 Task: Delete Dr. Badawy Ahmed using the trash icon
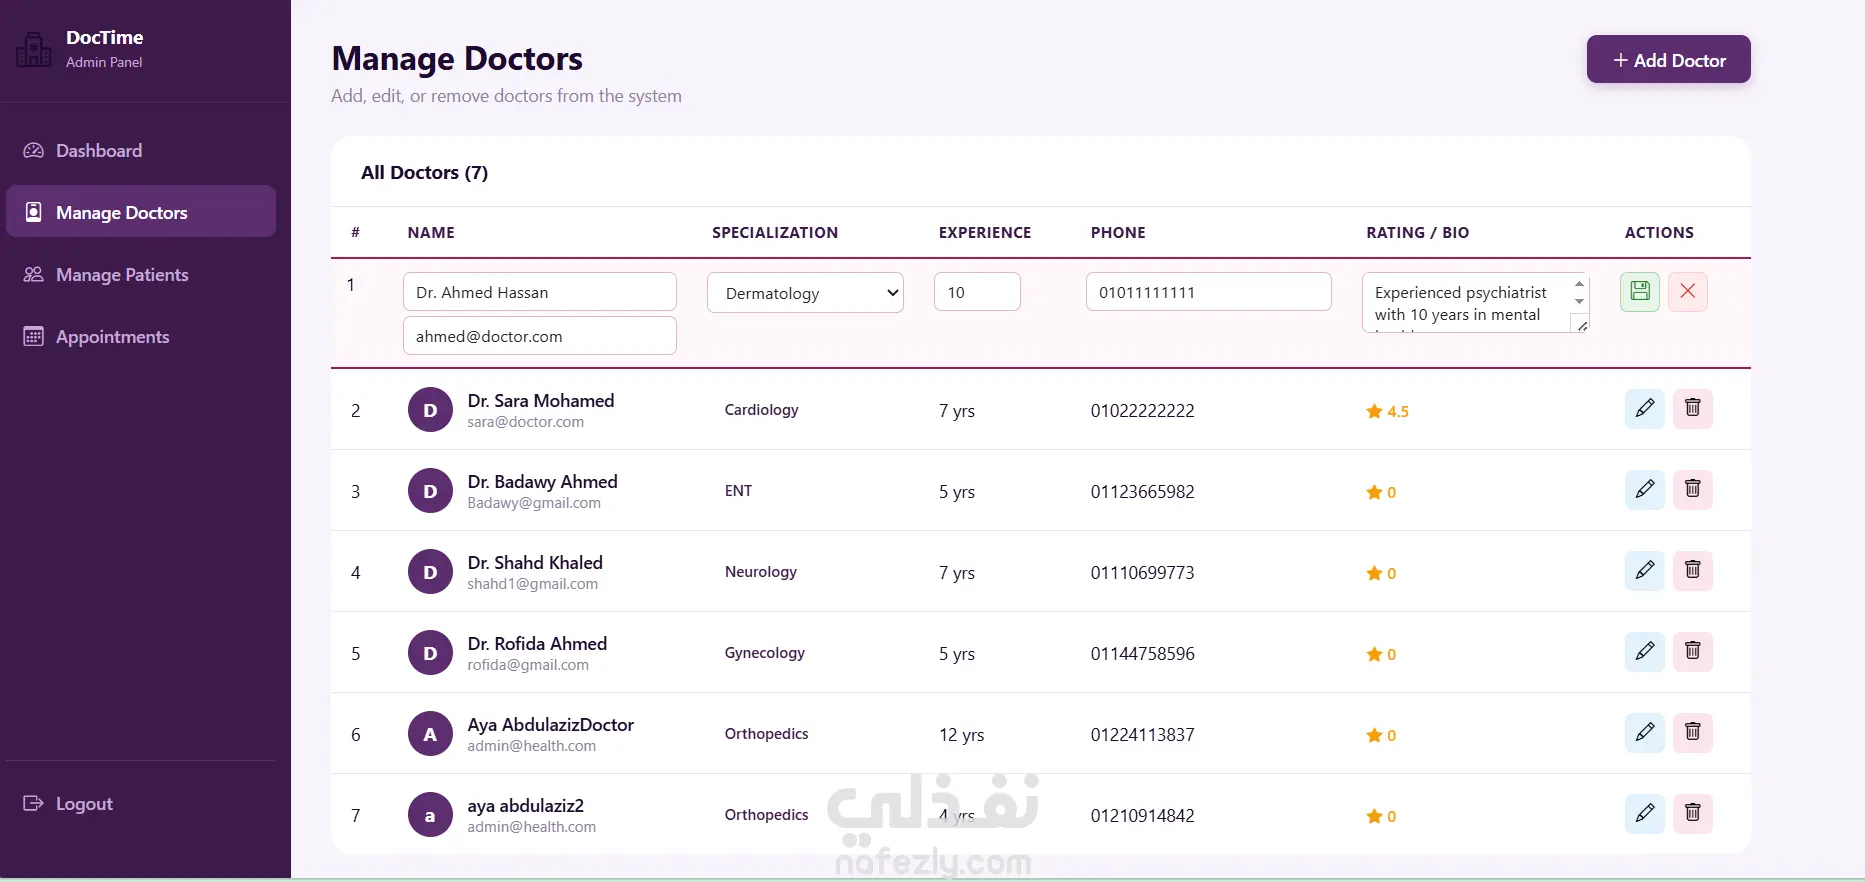(x=1693, y=490)
